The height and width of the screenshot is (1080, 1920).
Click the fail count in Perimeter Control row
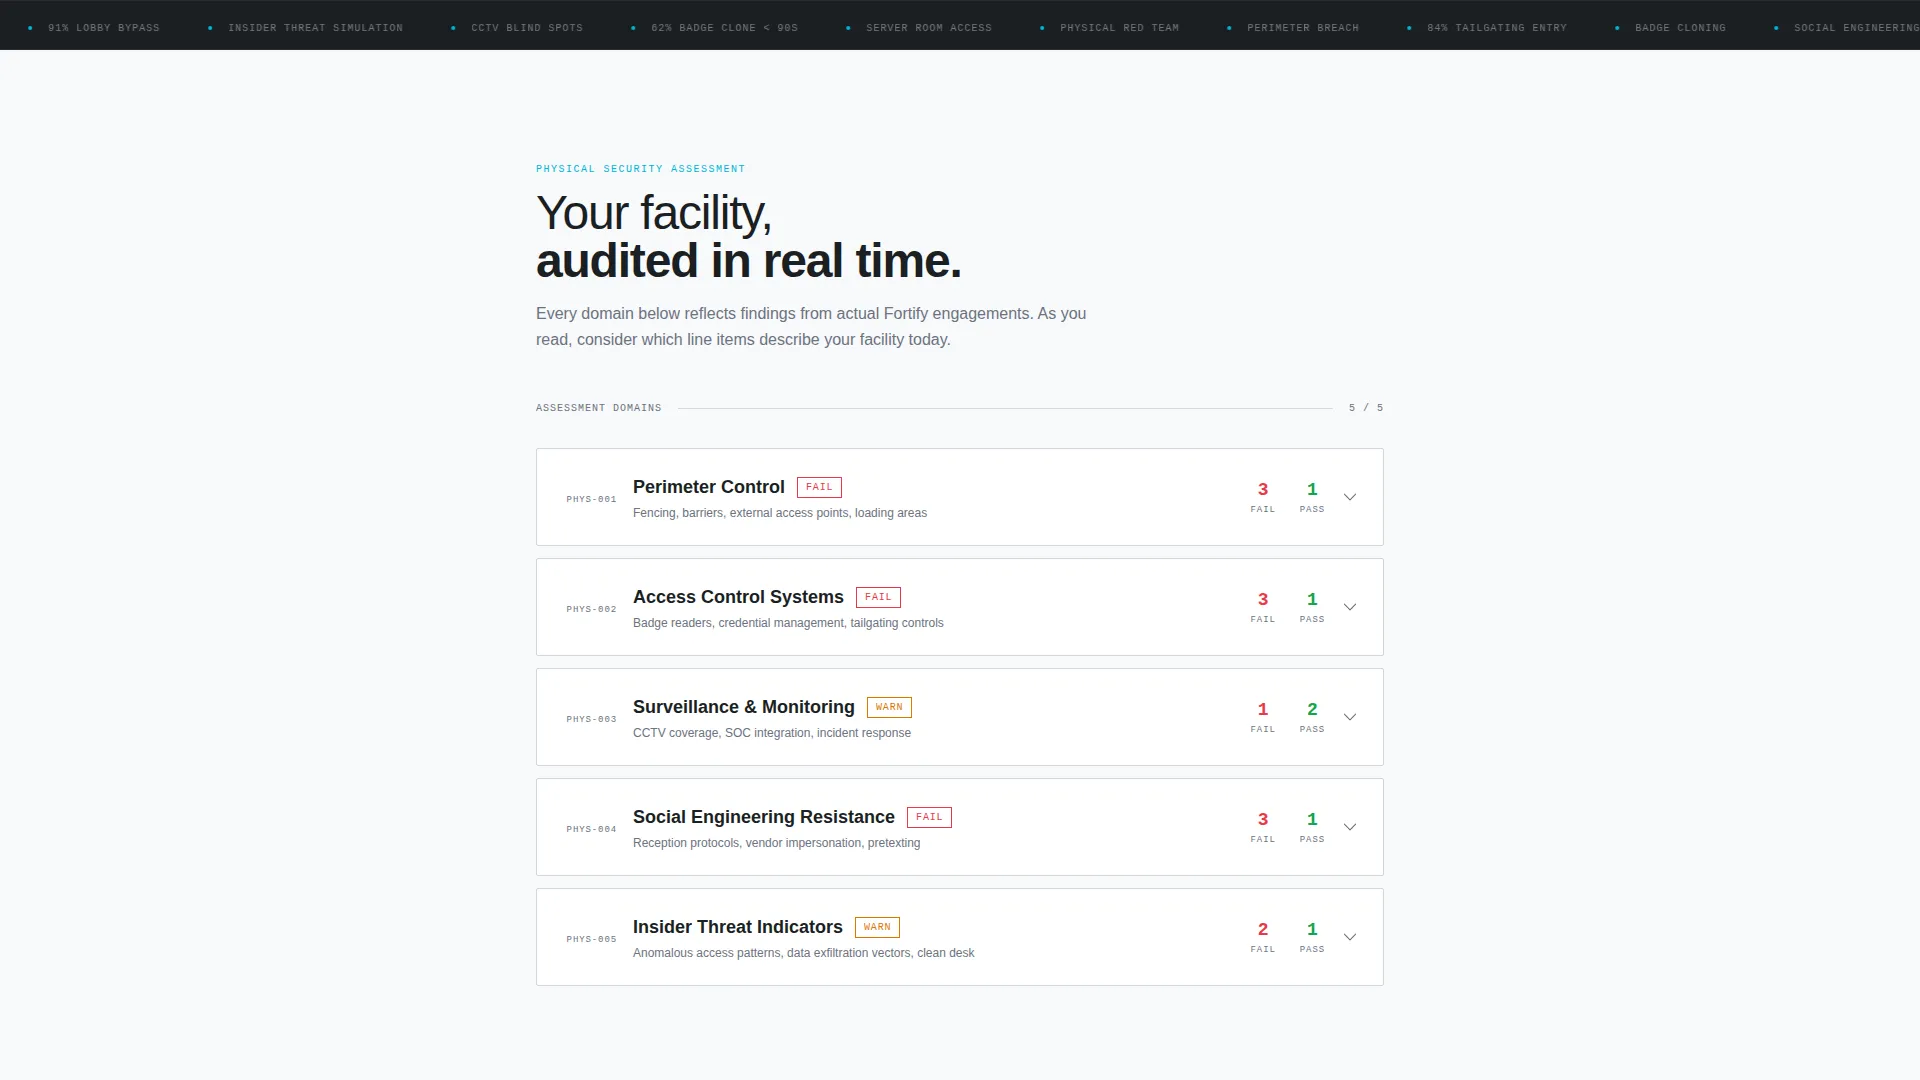coord(1263,489)
